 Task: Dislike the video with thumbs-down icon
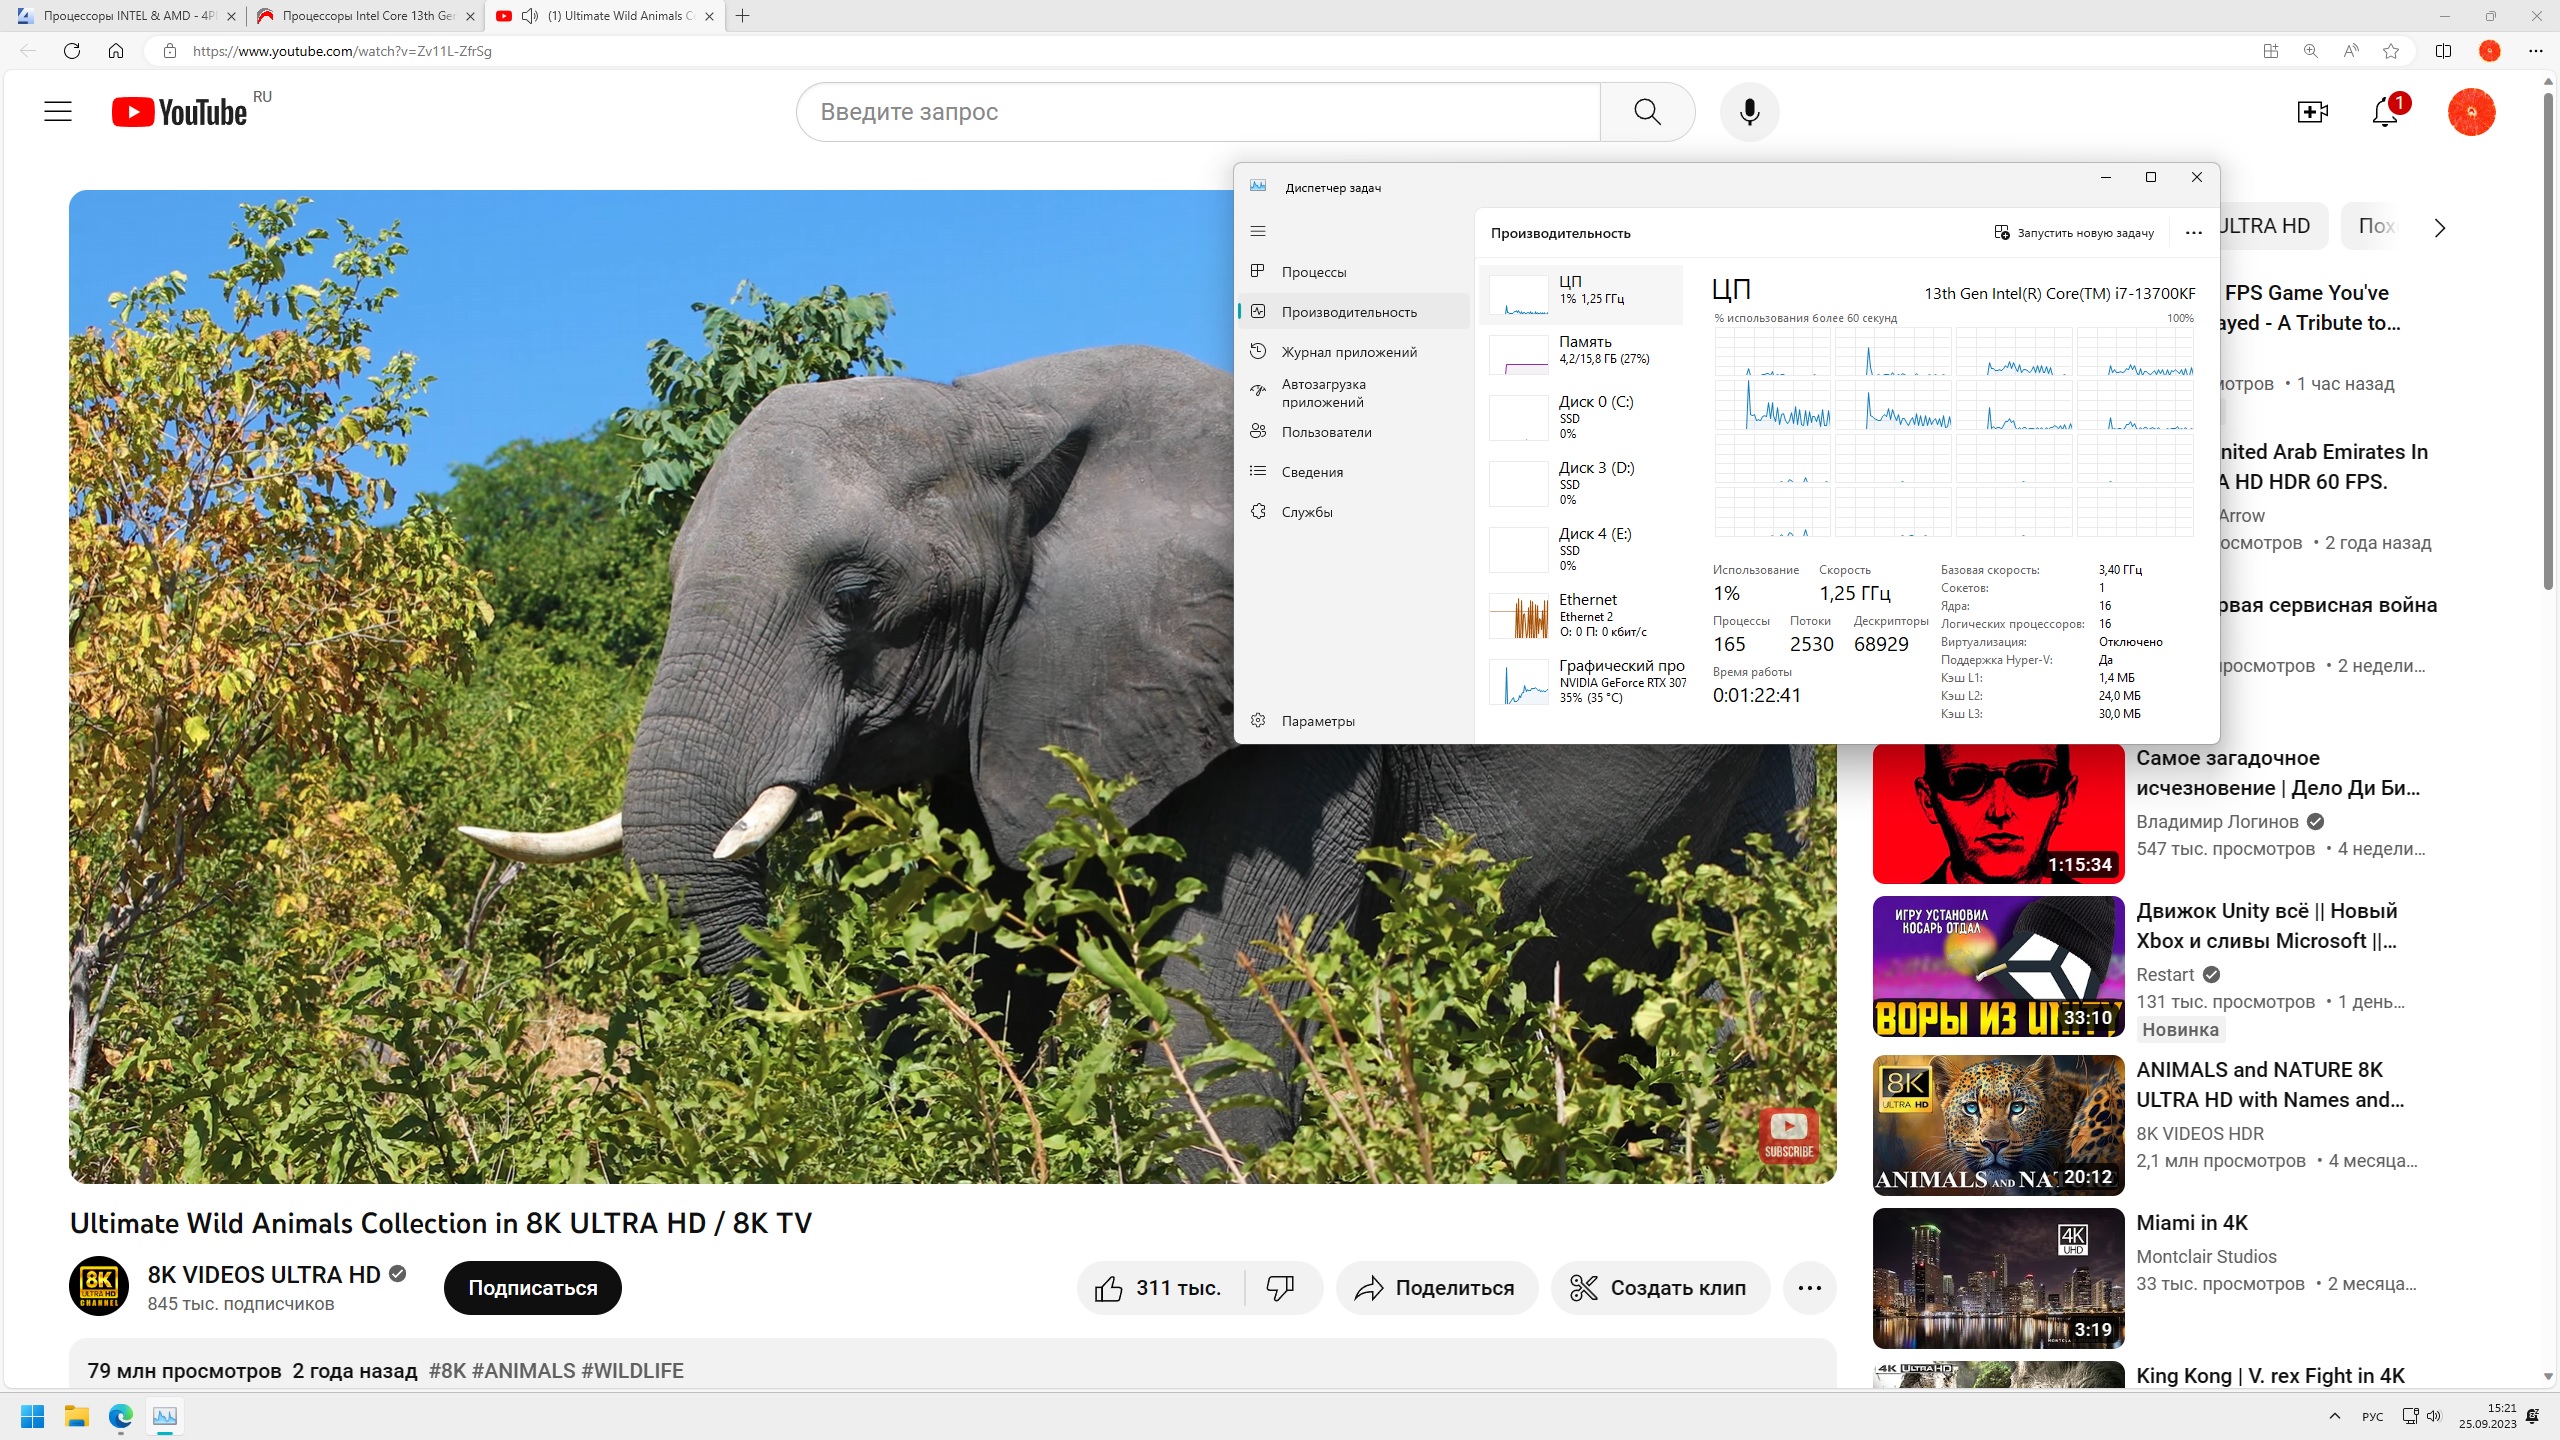tap(1280, 1288)
